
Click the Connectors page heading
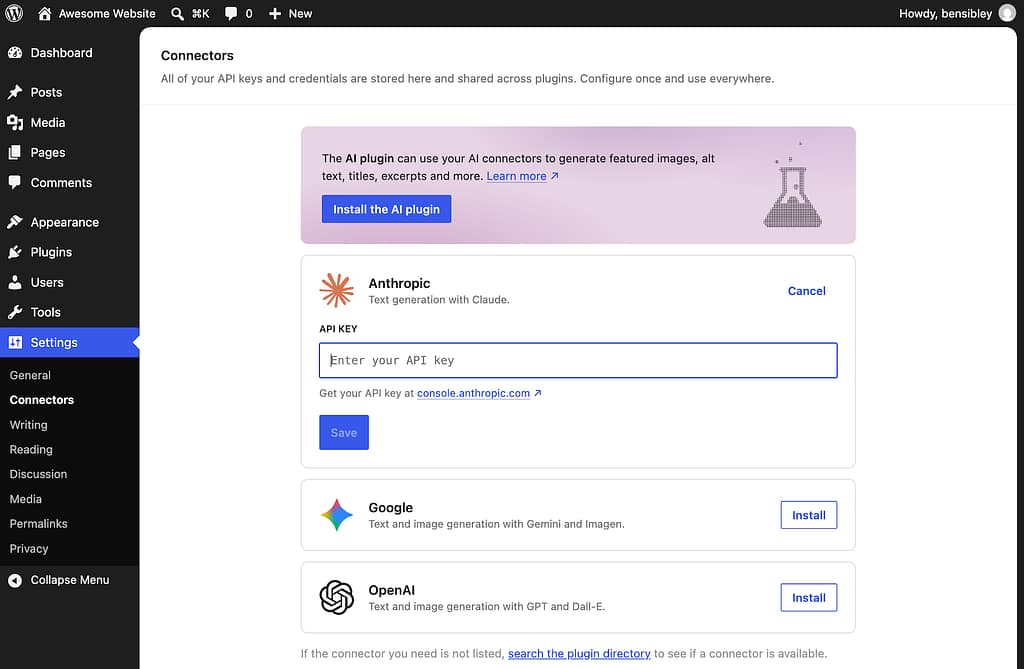[197, 56]
